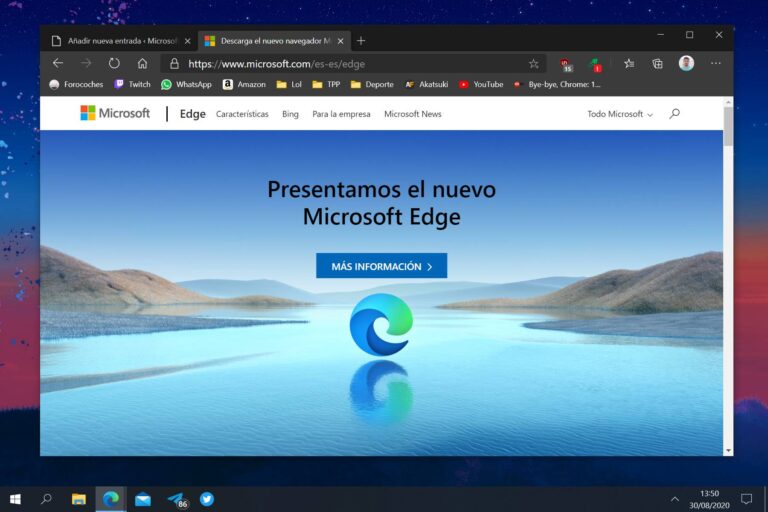The height and width of the screenshot is (512, 768).
Task: Open a new tab with plus button
Action: pos(361,41)
